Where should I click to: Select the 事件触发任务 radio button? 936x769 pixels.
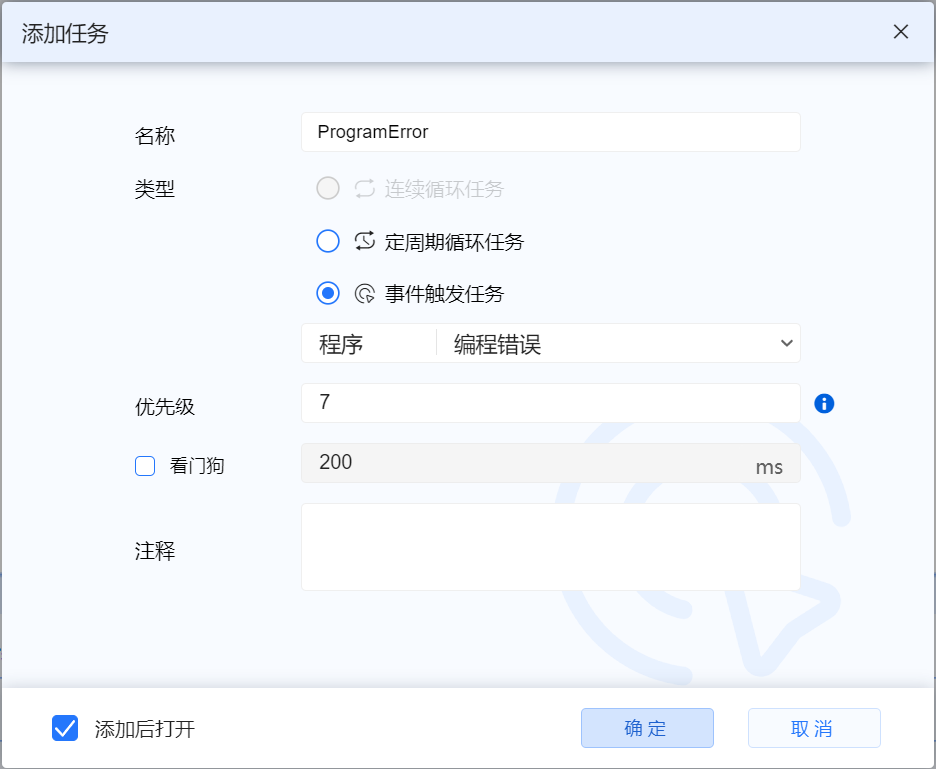point(327,293)
